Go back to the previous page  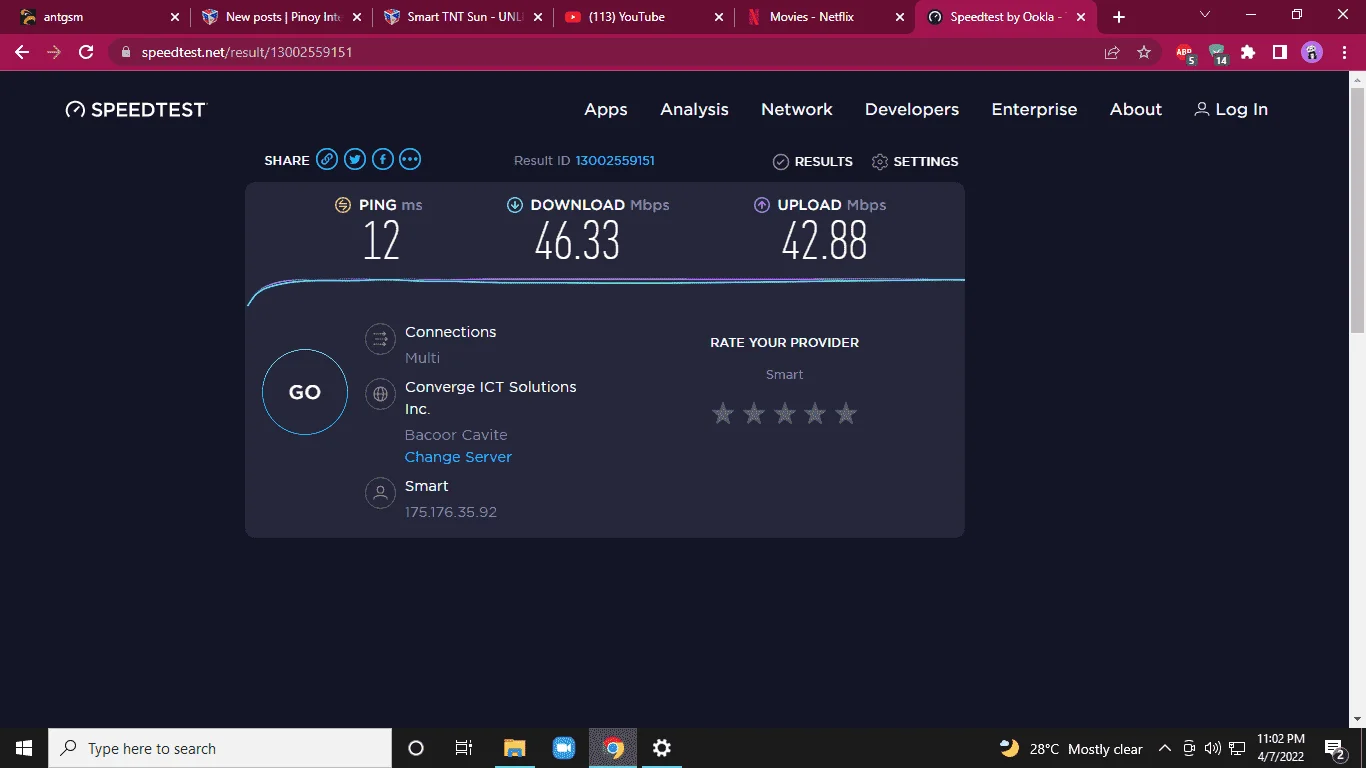22,52
